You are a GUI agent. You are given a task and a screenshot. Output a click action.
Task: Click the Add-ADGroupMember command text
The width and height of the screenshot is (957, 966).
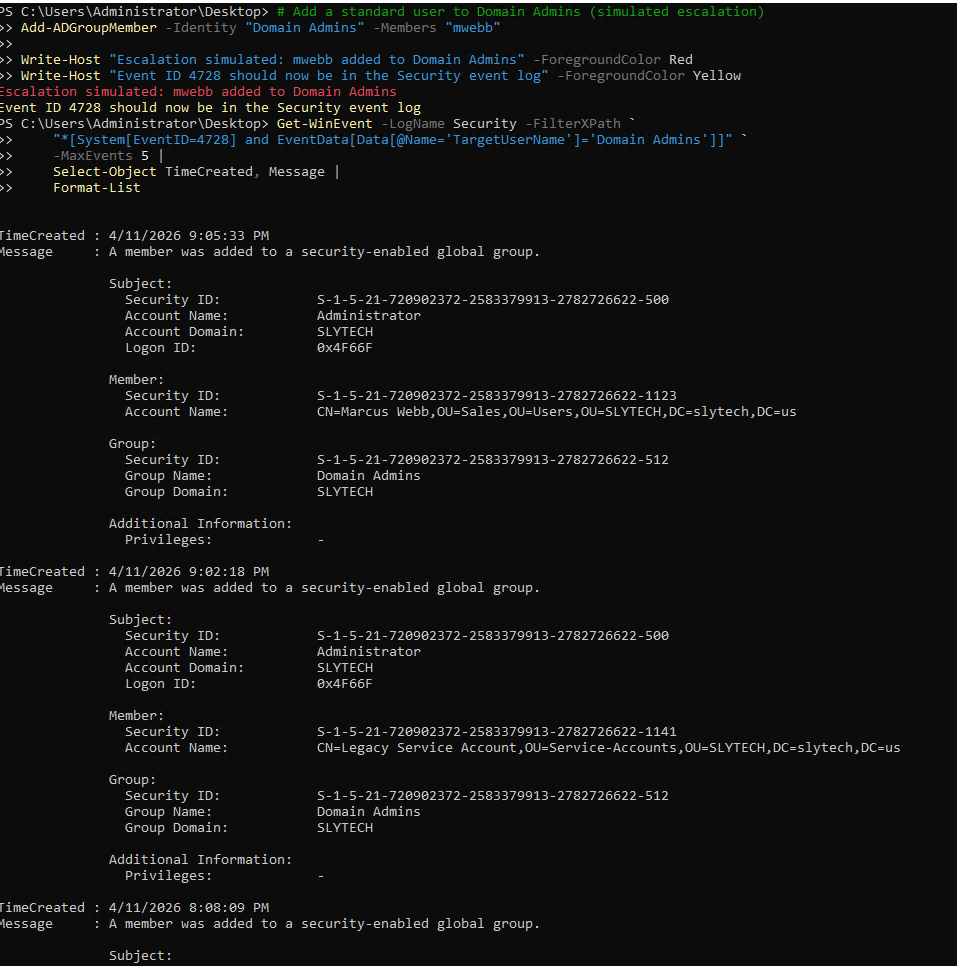click(88, 27)
